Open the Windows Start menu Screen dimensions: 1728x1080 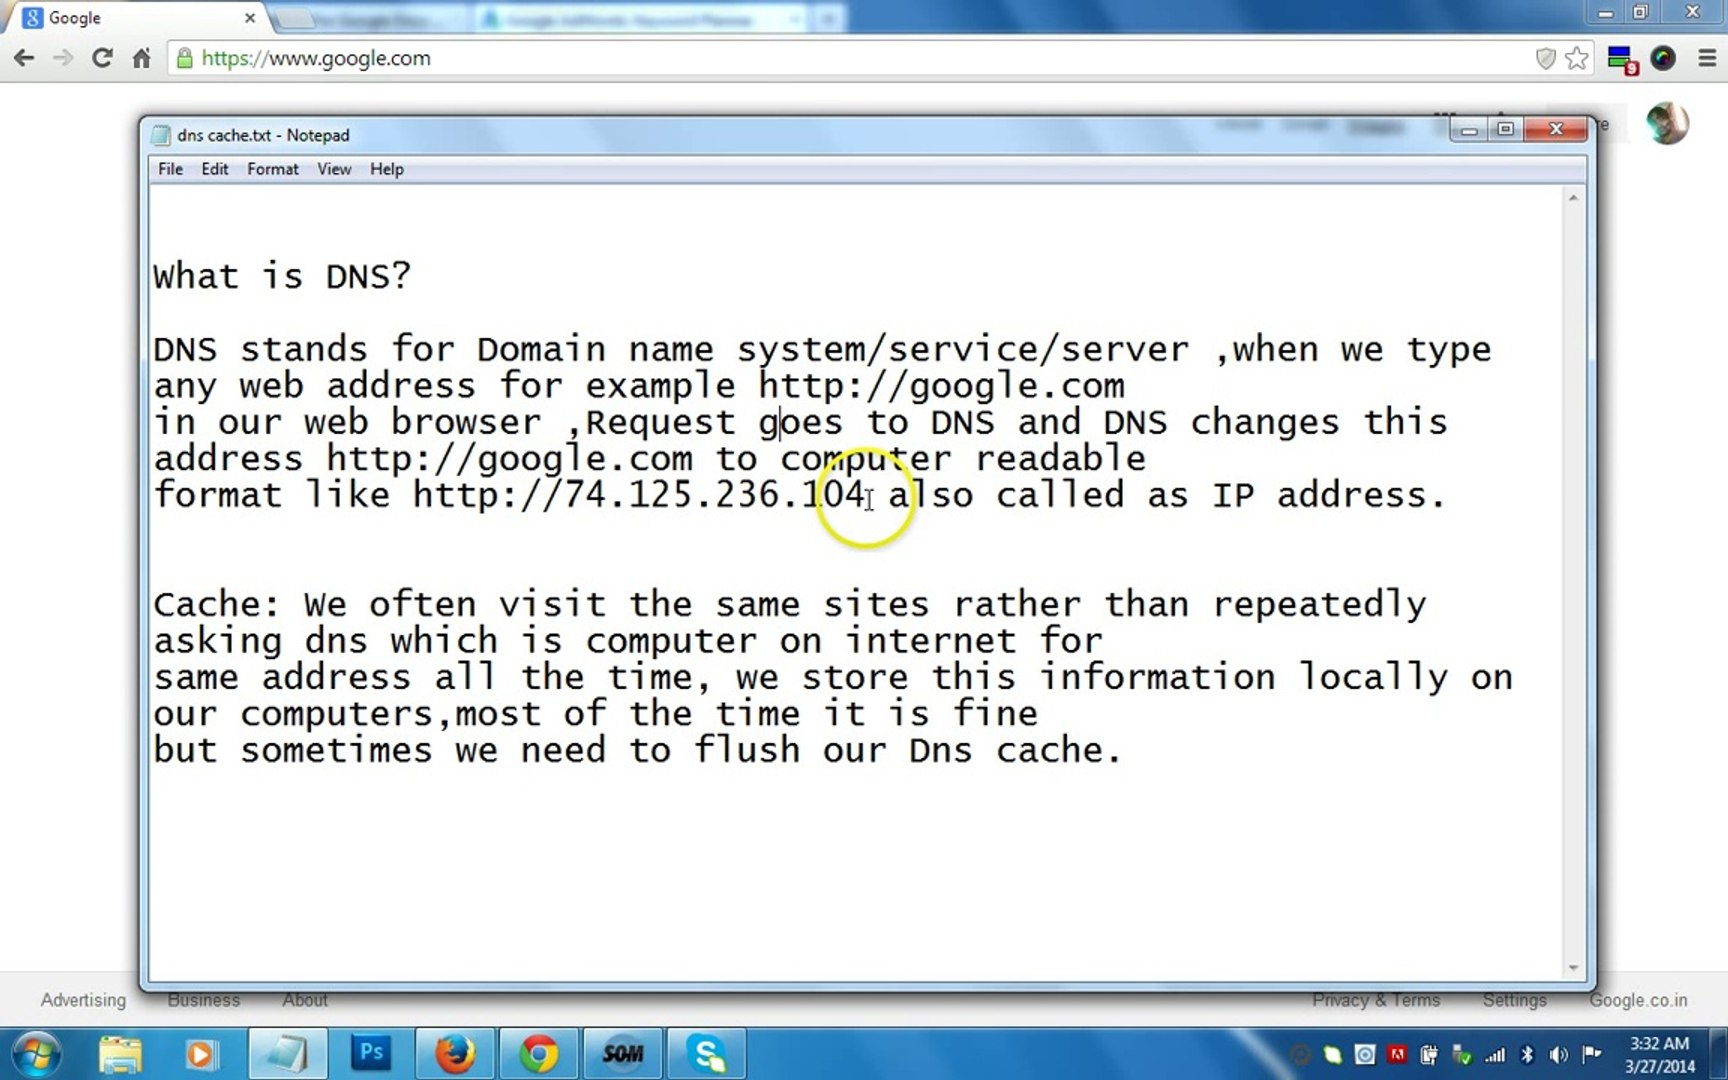36,1054
